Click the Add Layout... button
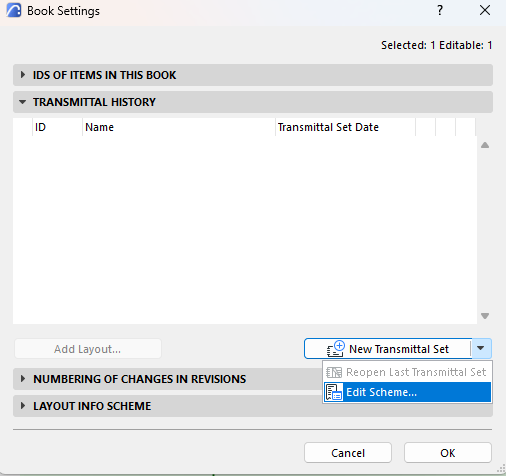The image size is (506, 476). coord(88,349)
